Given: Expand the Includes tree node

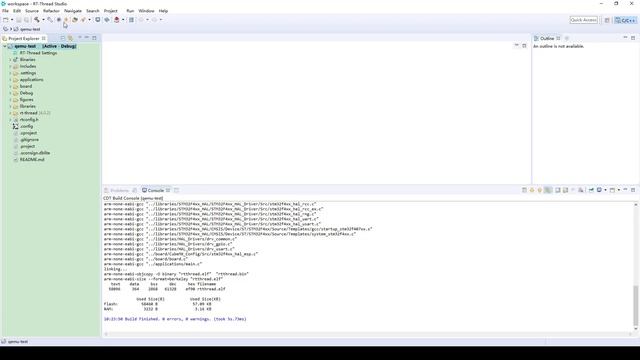Looking at the screenshot, I should click(x=10, y=66).
